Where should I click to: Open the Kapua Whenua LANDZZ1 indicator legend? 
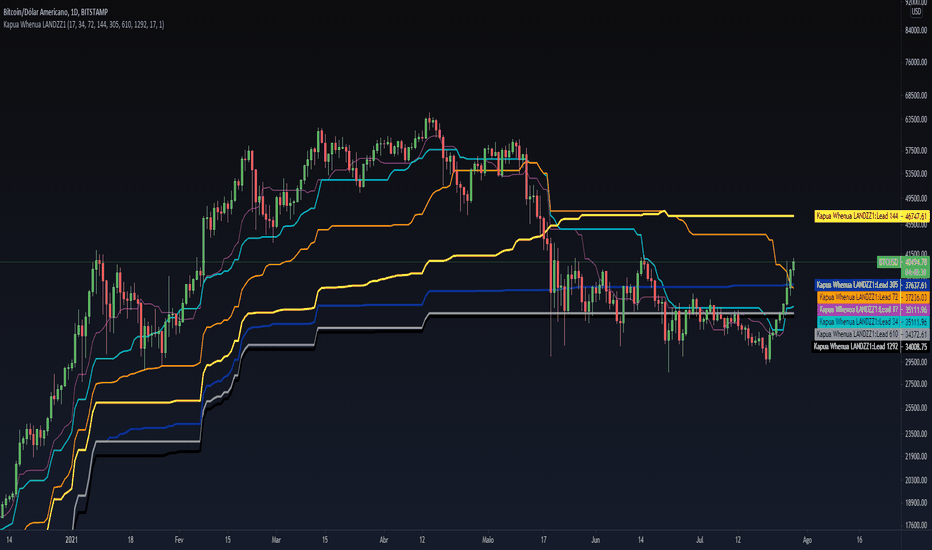(84, 24)
